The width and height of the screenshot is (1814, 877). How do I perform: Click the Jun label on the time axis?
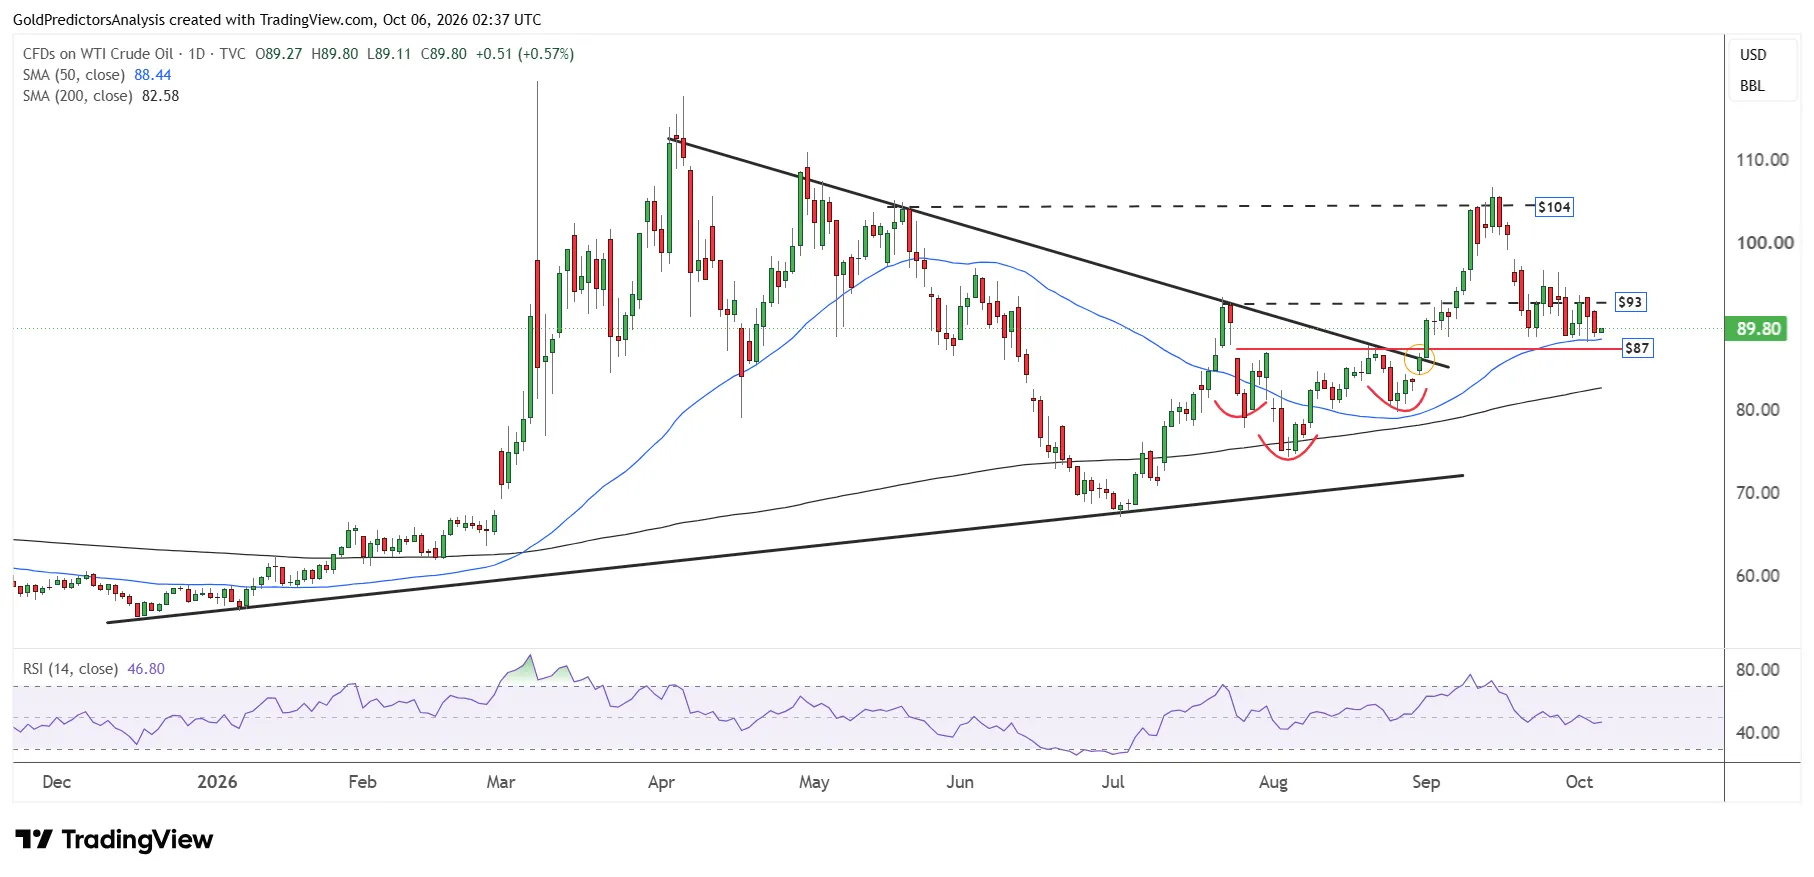[x=960, y=782]
